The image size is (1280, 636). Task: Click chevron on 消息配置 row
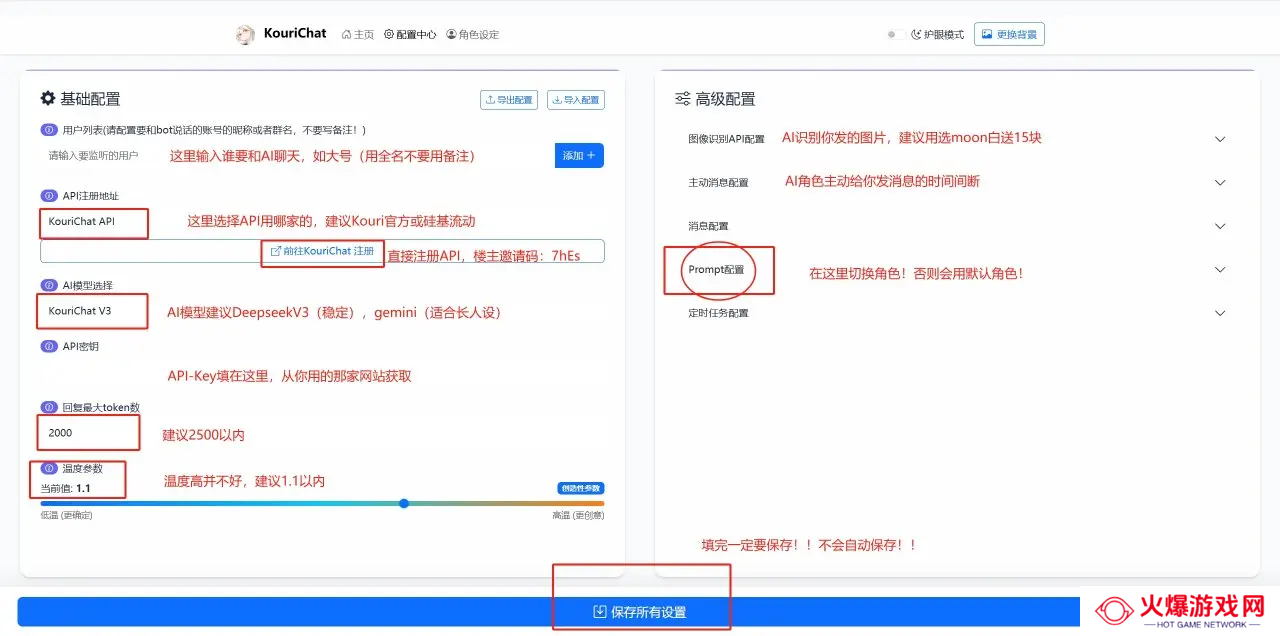point(1220,226)
